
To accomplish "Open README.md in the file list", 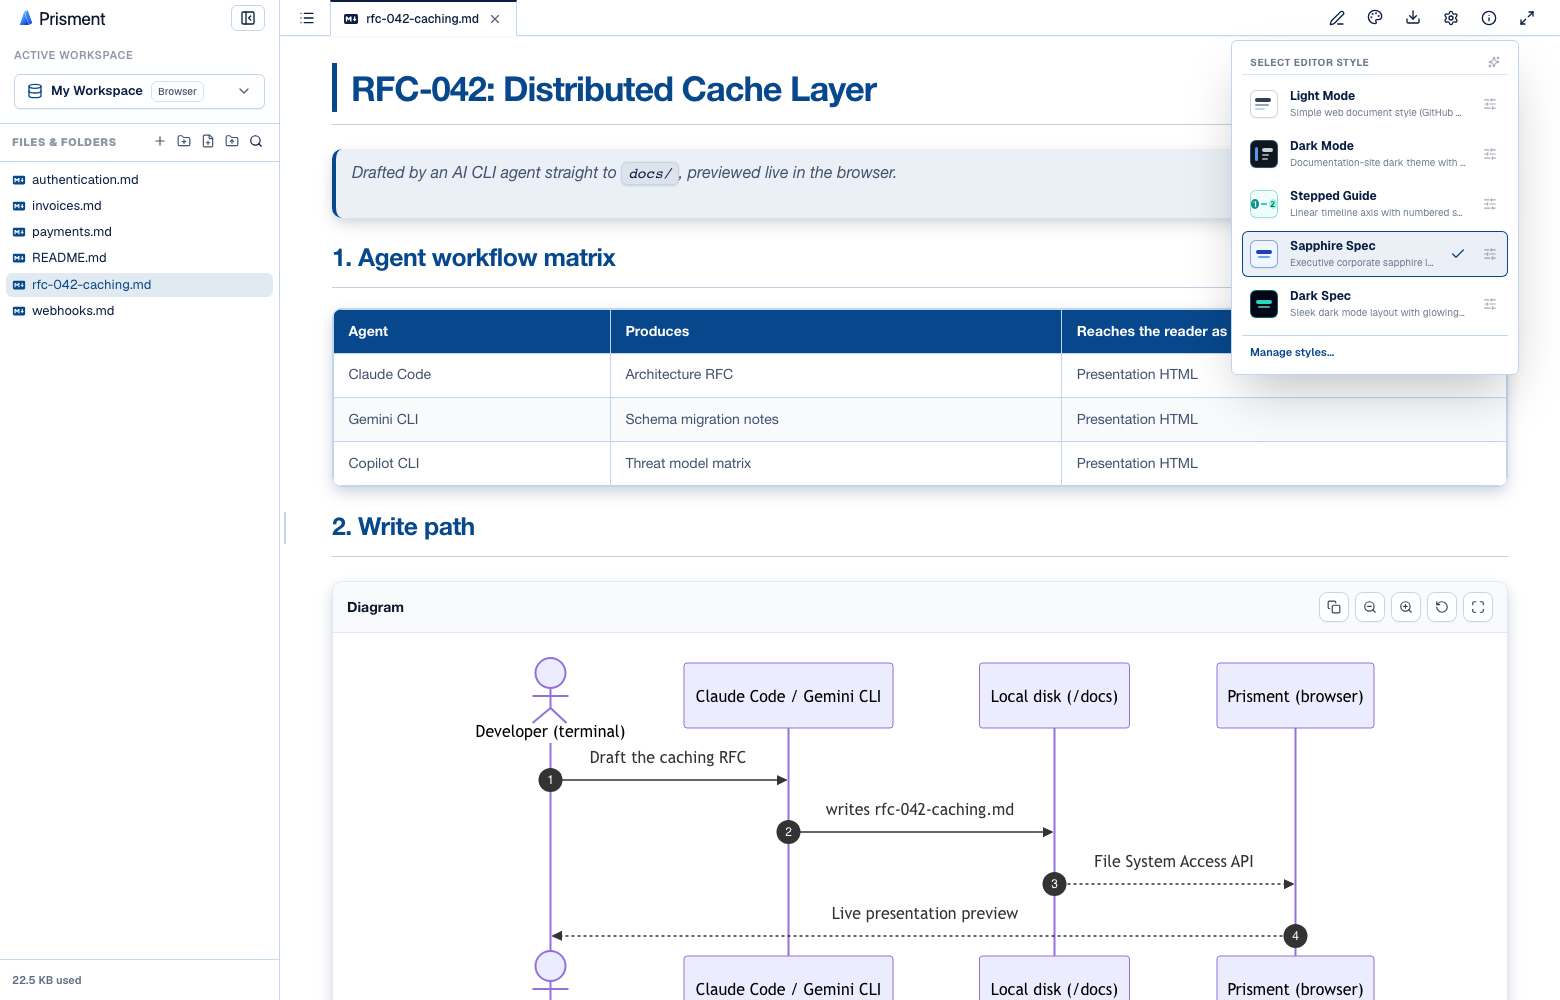I will 139,258.
